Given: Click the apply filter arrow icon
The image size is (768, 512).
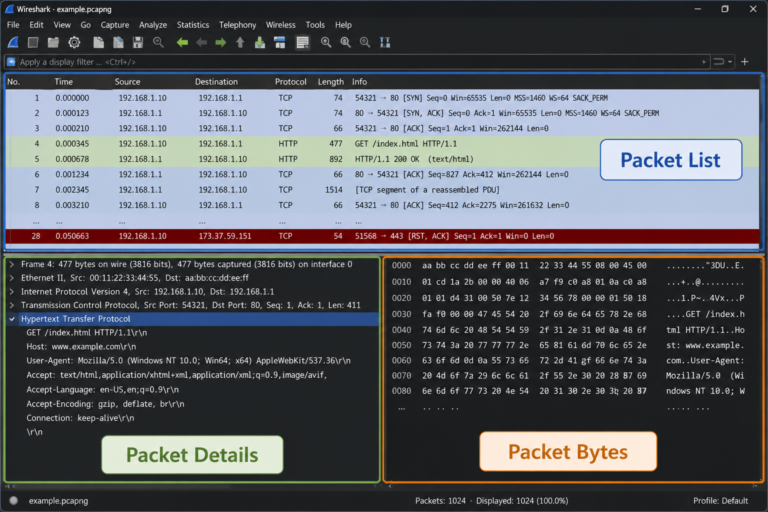Looking at the screenshot, I should 718,62.
